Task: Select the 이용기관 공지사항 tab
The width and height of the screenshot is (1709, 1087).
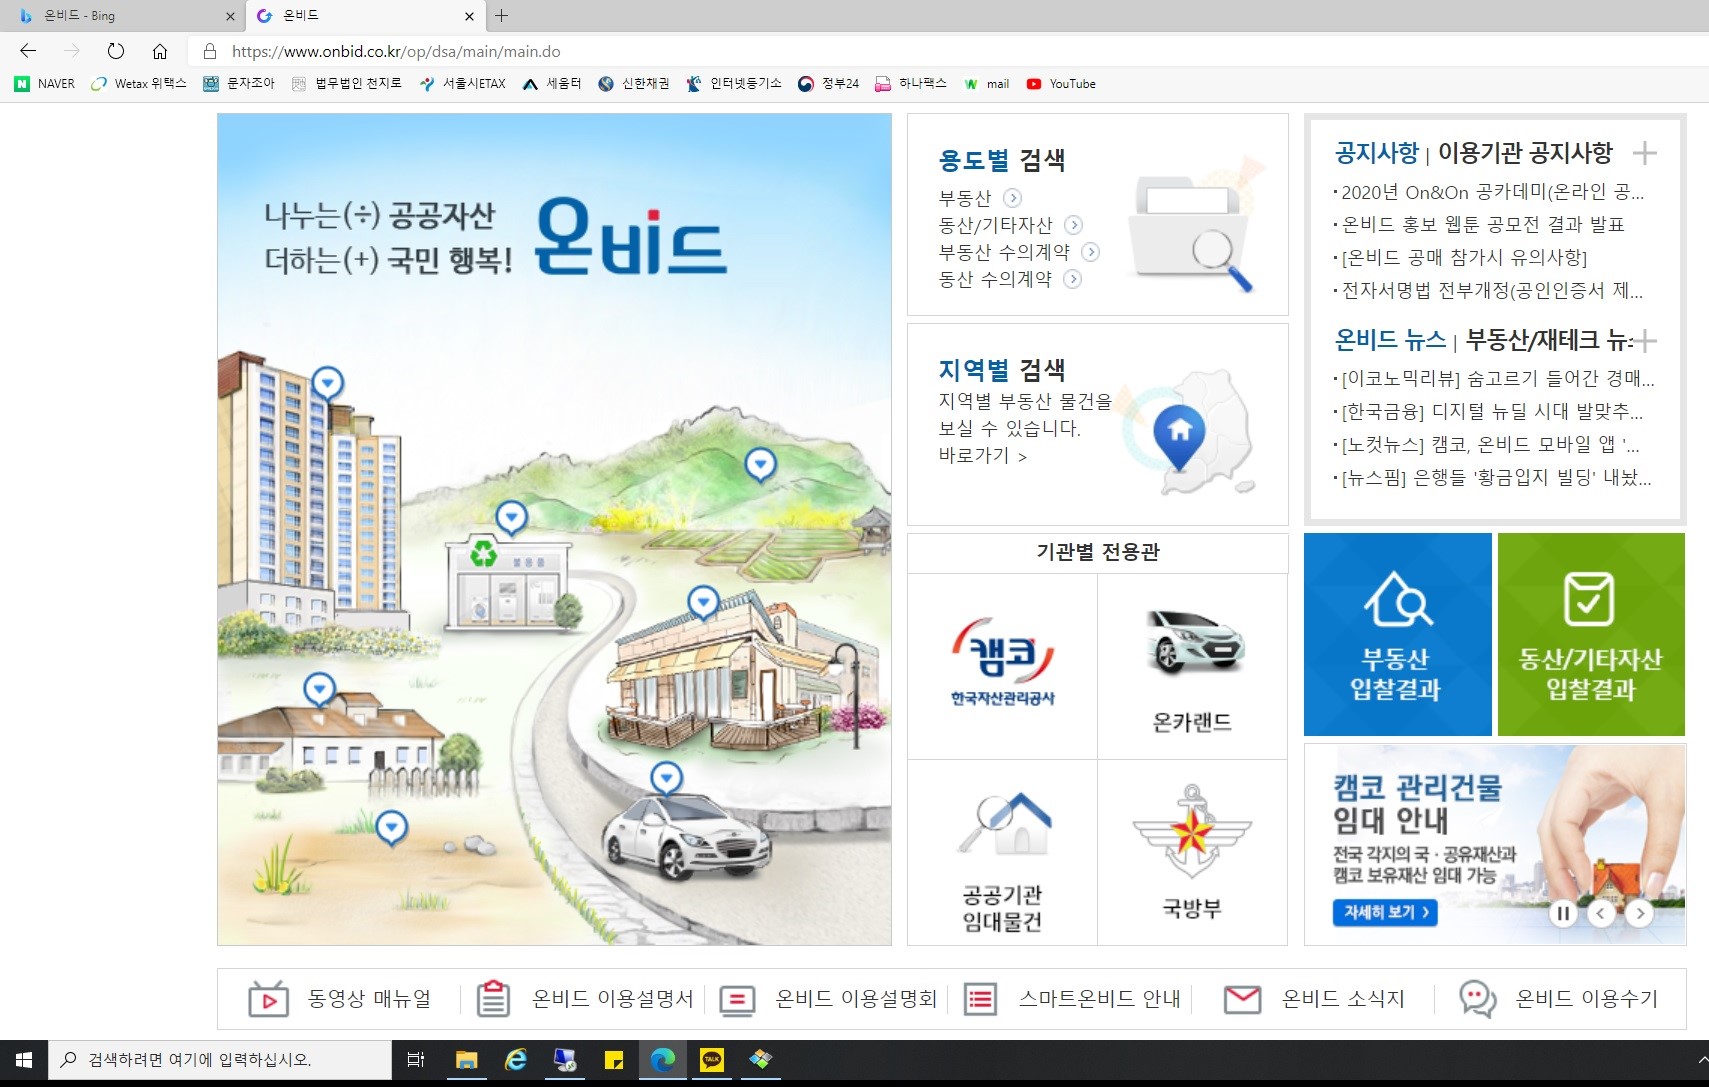Action: click(1525, 153)
